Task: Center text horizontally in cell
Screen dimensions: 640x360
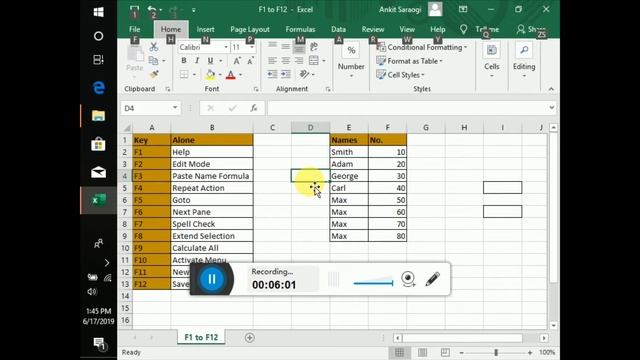Action: pos(286,61)
